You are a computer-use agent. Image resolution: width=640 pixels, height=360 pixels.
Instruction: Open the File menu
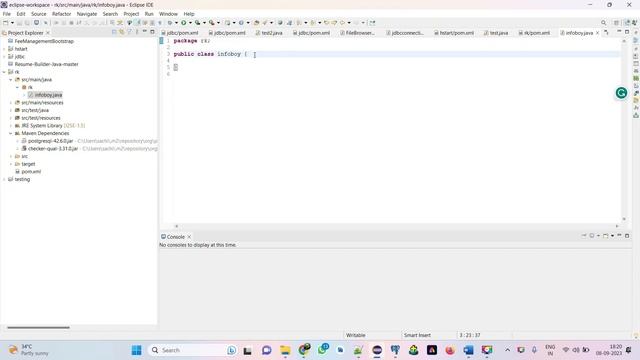[x=7, y=14]
